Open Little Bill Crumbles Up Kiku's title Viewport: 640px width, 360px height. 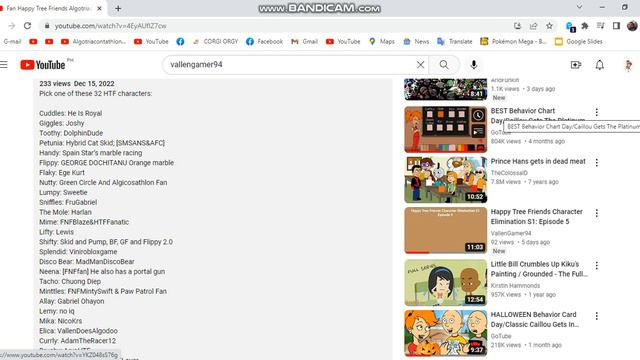click(x=539, y=269)
